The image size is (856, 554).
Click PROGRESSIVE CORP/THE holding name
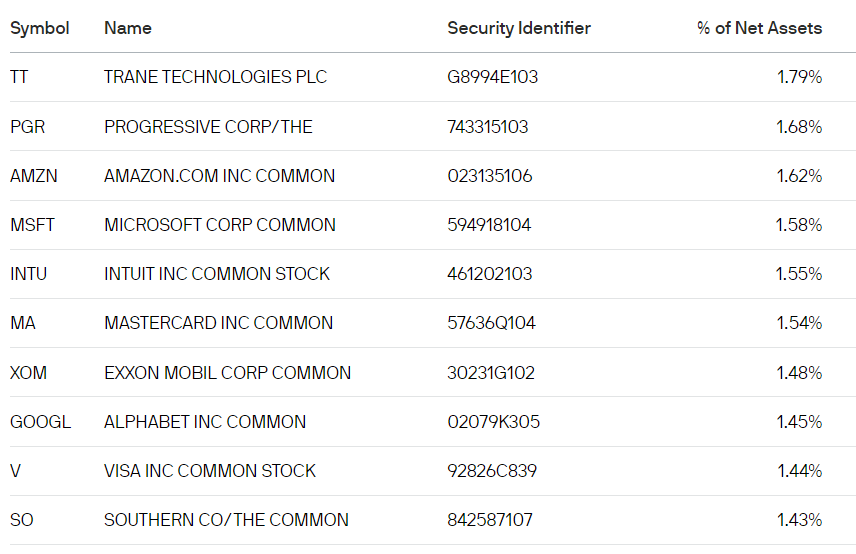(208, 127)
